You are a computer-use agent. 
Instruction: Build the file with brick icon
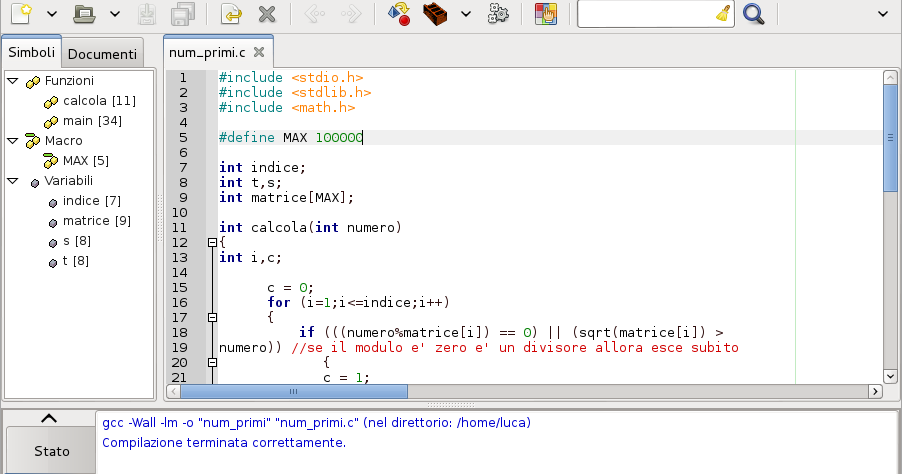tap(435, 14)
